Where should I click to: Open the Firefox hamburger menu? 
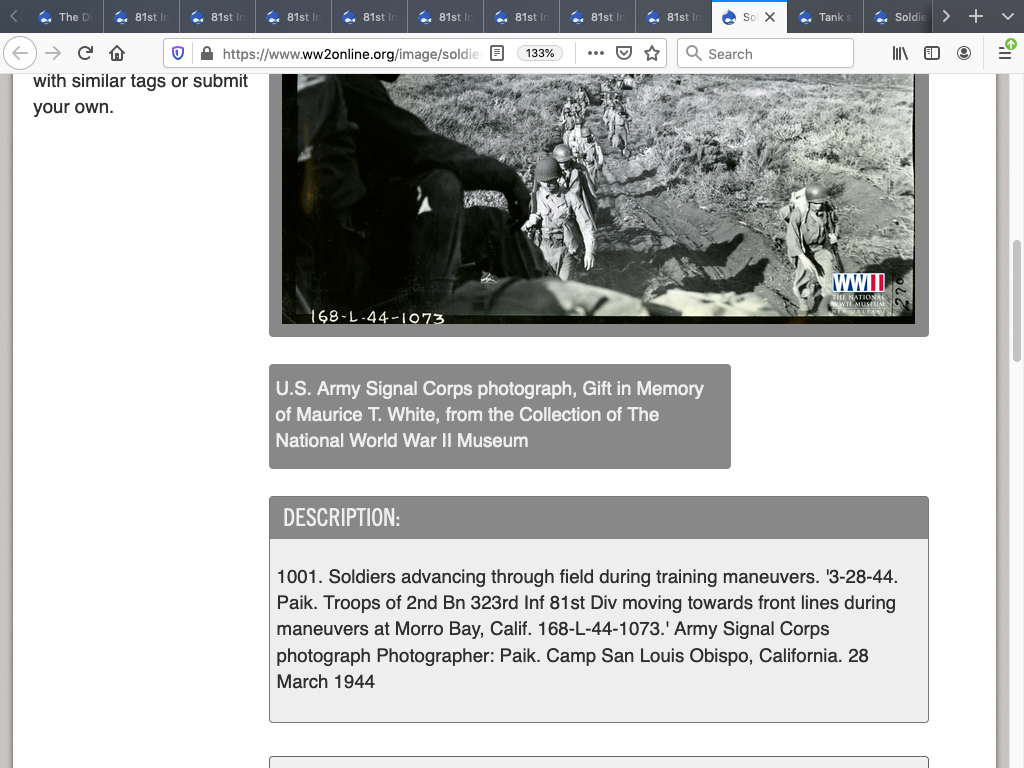[1004, 53]
